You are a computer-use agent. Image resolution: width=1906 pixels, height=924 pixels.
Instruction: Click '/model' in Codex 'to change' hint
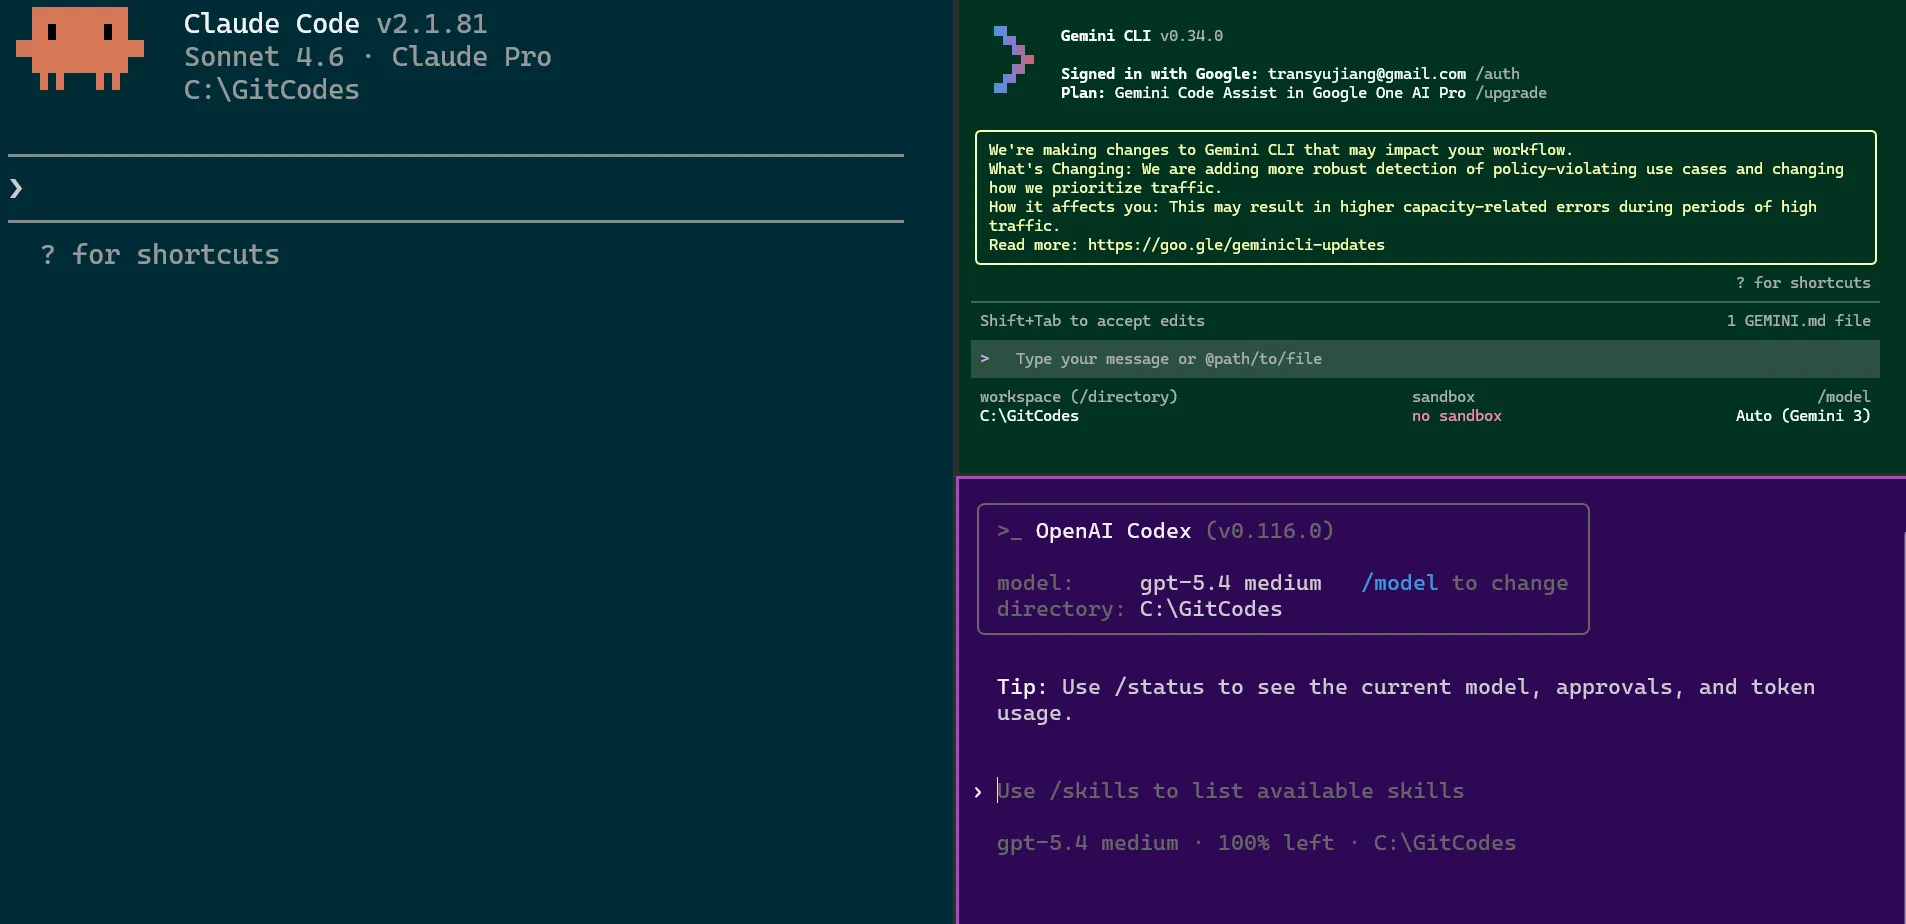point(1399,583)
